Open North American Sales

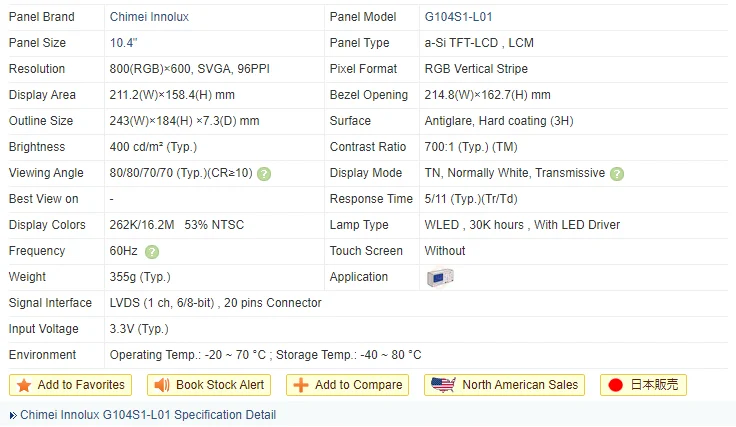point(504,385)
